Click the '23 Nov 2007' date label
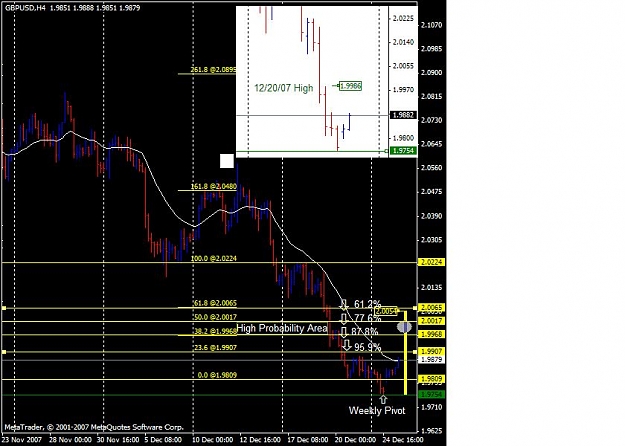Screen dimensions: 625x446 pyautogui.click(x=23, y=440)
